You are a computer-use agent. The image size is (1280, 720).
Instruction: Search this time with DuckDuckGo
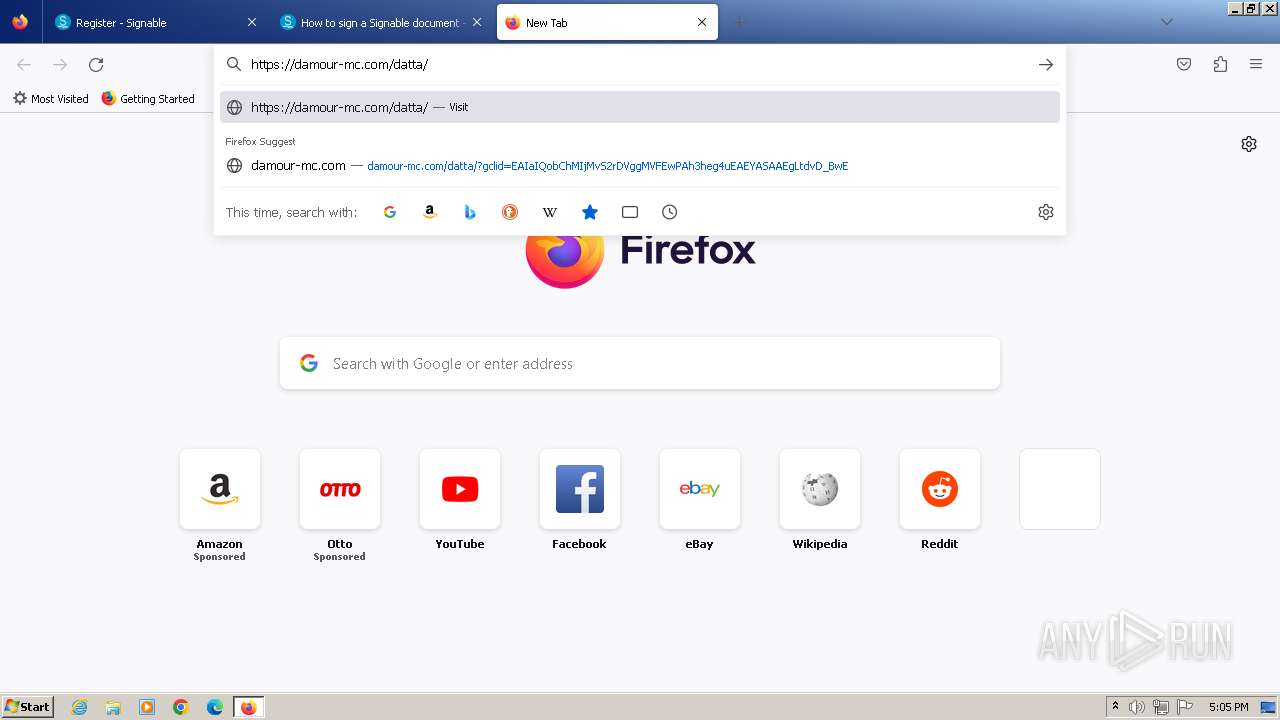[510, 212]
